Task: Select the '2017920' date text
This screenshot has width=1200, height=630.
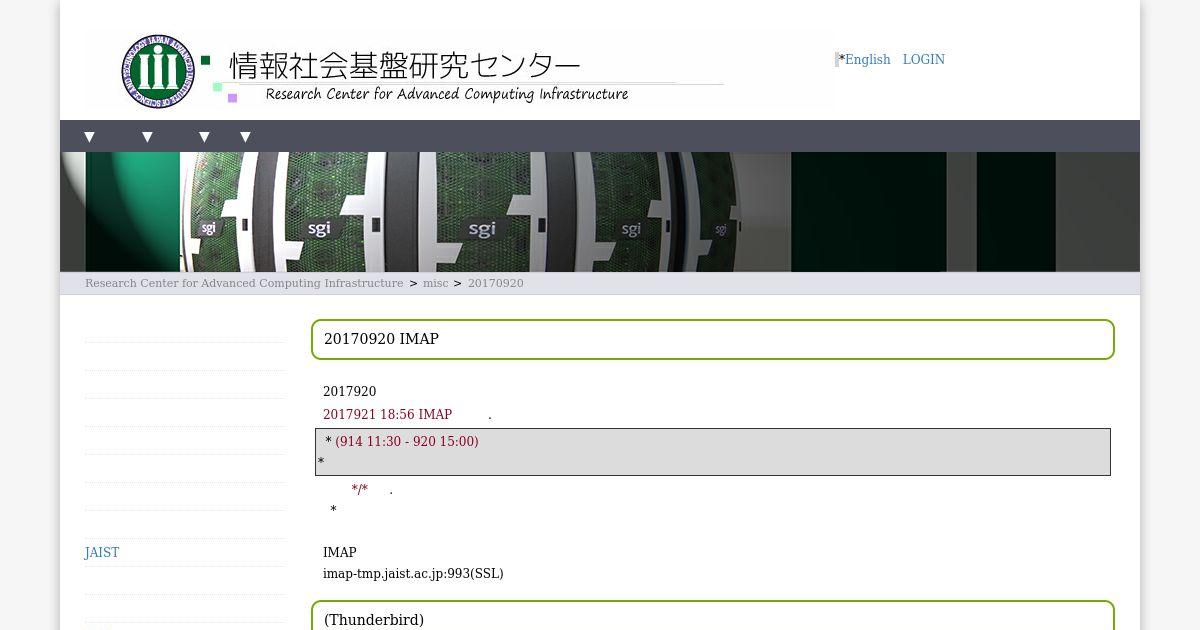Action: point(350,392)
